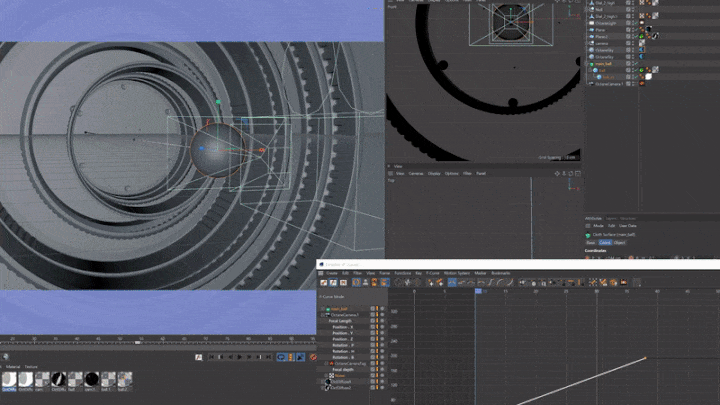Click Go to Start playback button
Screen dimensions: 720x405
click(x=211, y=357)
